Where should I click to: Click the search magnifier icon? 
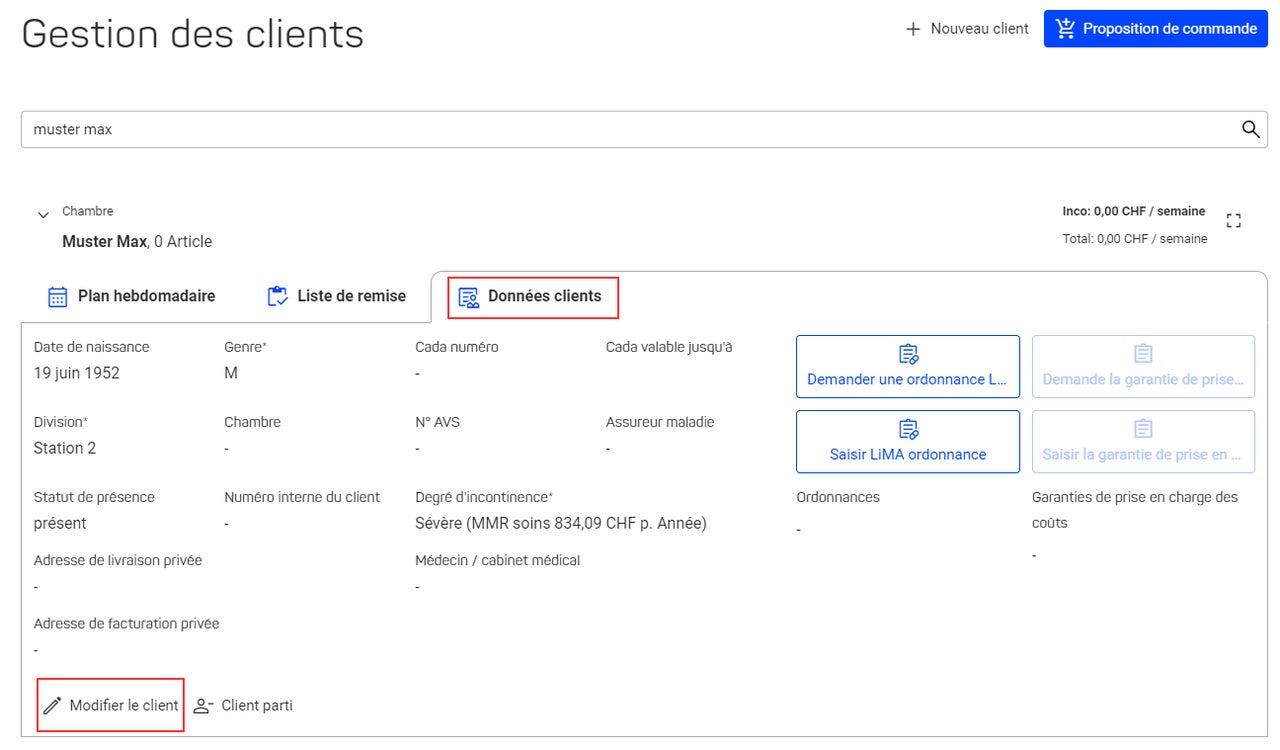1250,129
